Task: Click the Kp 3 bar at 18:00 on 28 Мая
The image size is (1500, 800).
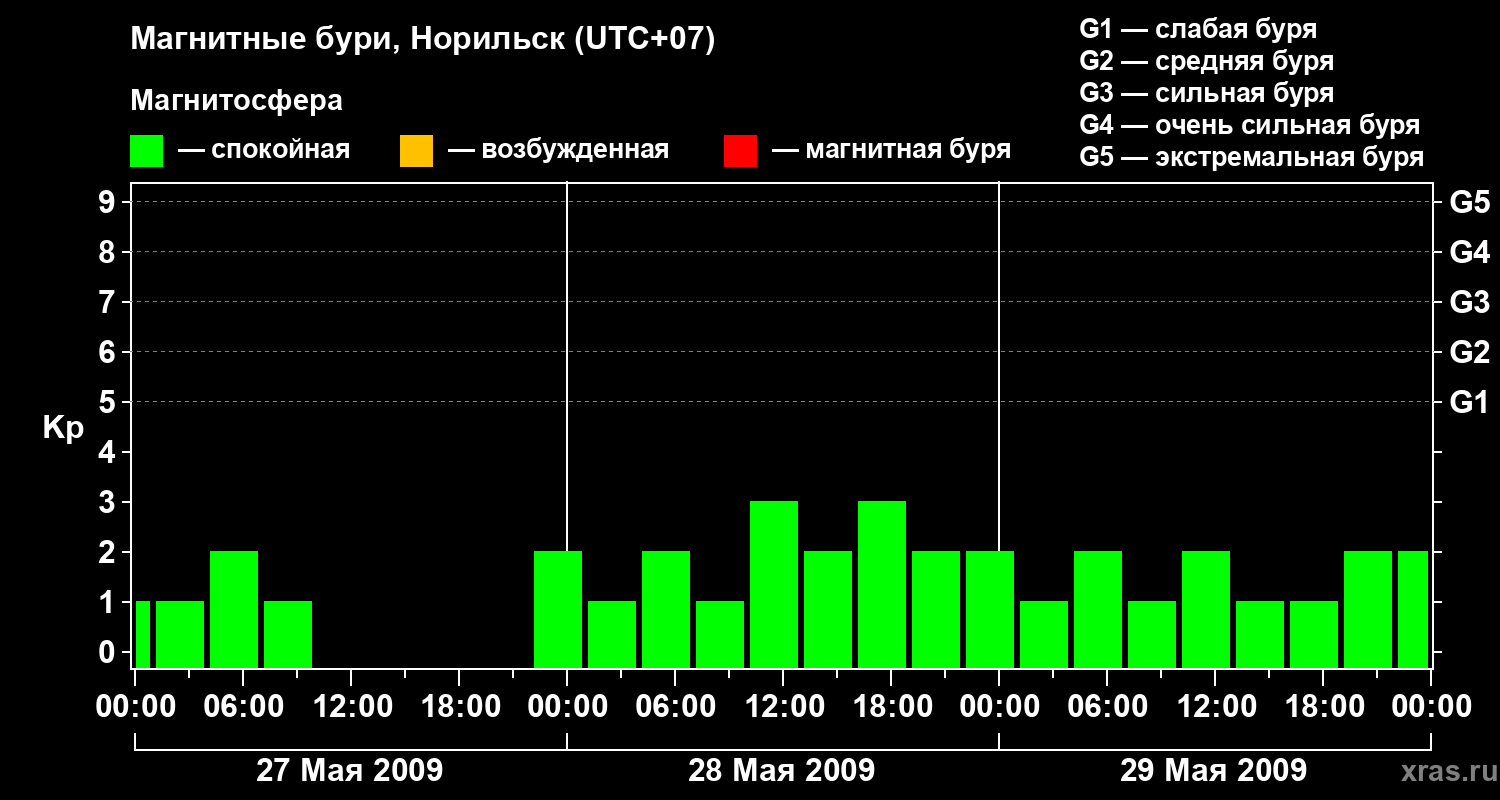Action: [882, 584]
